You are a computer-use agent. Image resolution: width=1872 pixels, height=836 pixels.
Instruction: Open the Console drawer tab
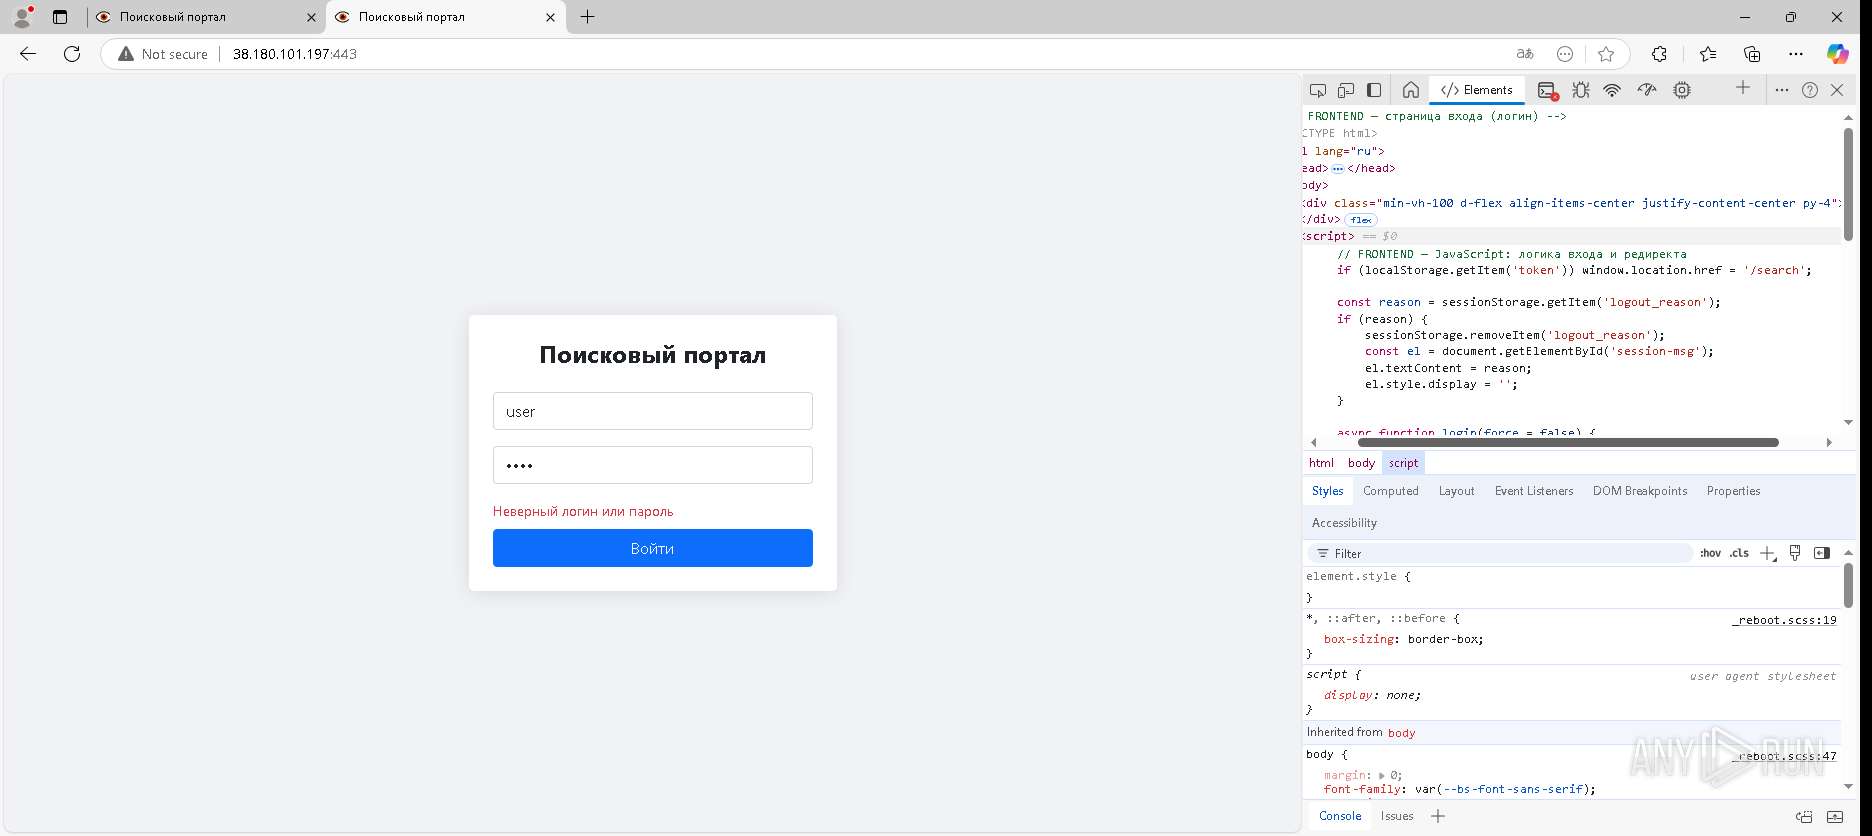(1340, 816)
